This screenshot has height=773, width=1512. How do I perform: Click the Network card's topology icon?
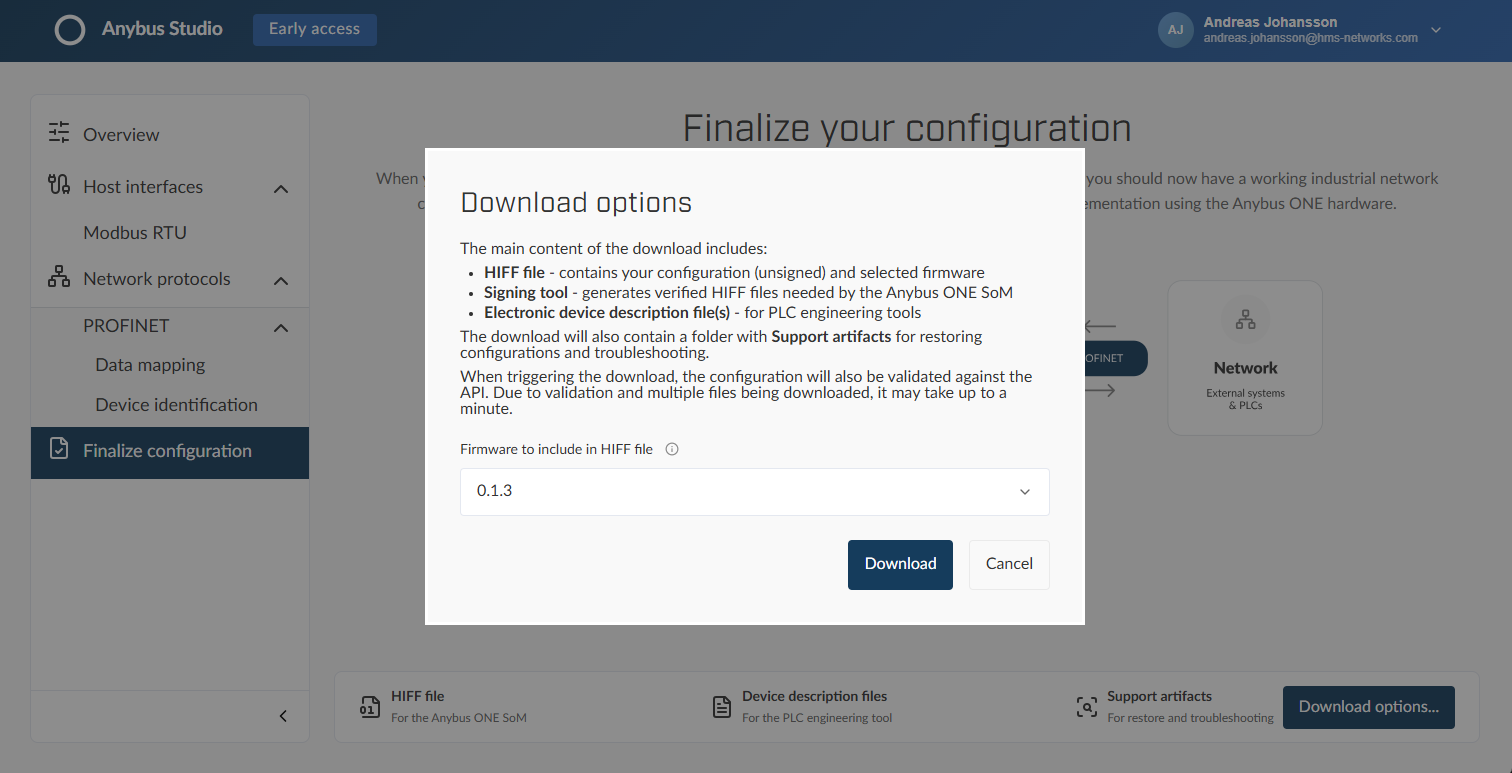coord(1246,320)
